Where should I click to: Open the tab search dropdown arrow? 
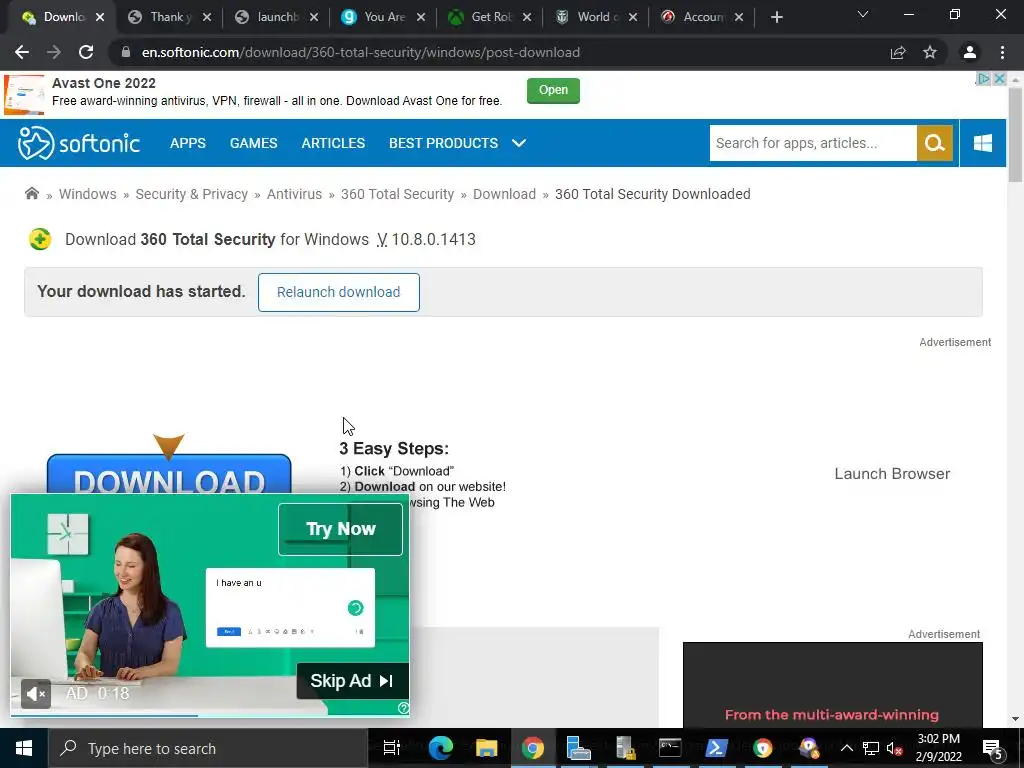pos(863,14)
